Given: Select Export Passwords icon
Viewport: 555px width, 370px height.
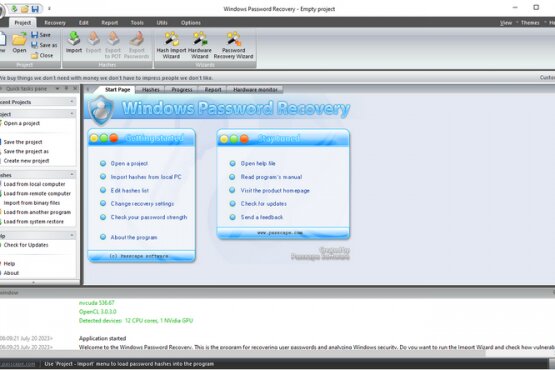Looking at the screenshot, I should (x=136, y=45).
